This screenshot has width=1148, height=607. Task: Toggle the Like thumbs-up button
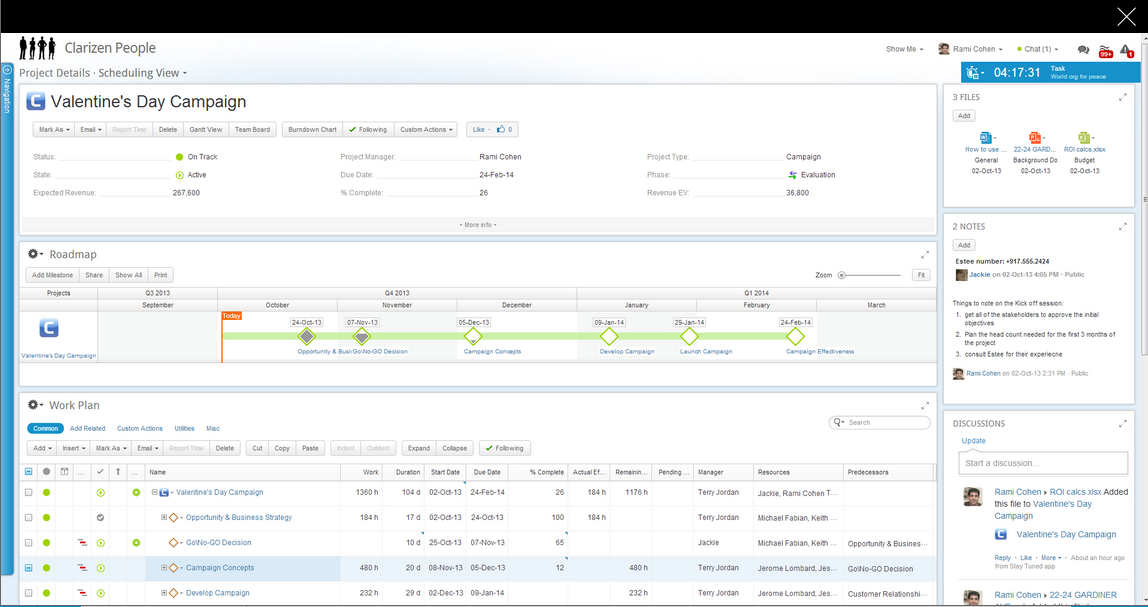click(493, 130)
